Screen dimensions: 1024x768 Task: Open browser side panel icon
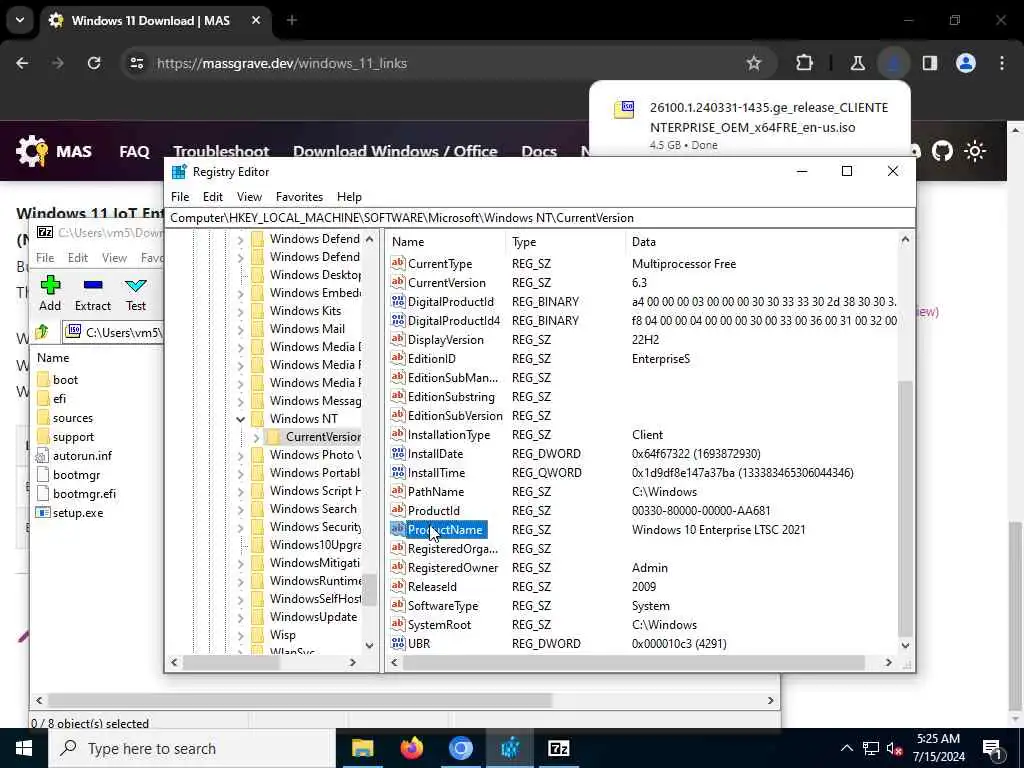[x=930, y=63]
